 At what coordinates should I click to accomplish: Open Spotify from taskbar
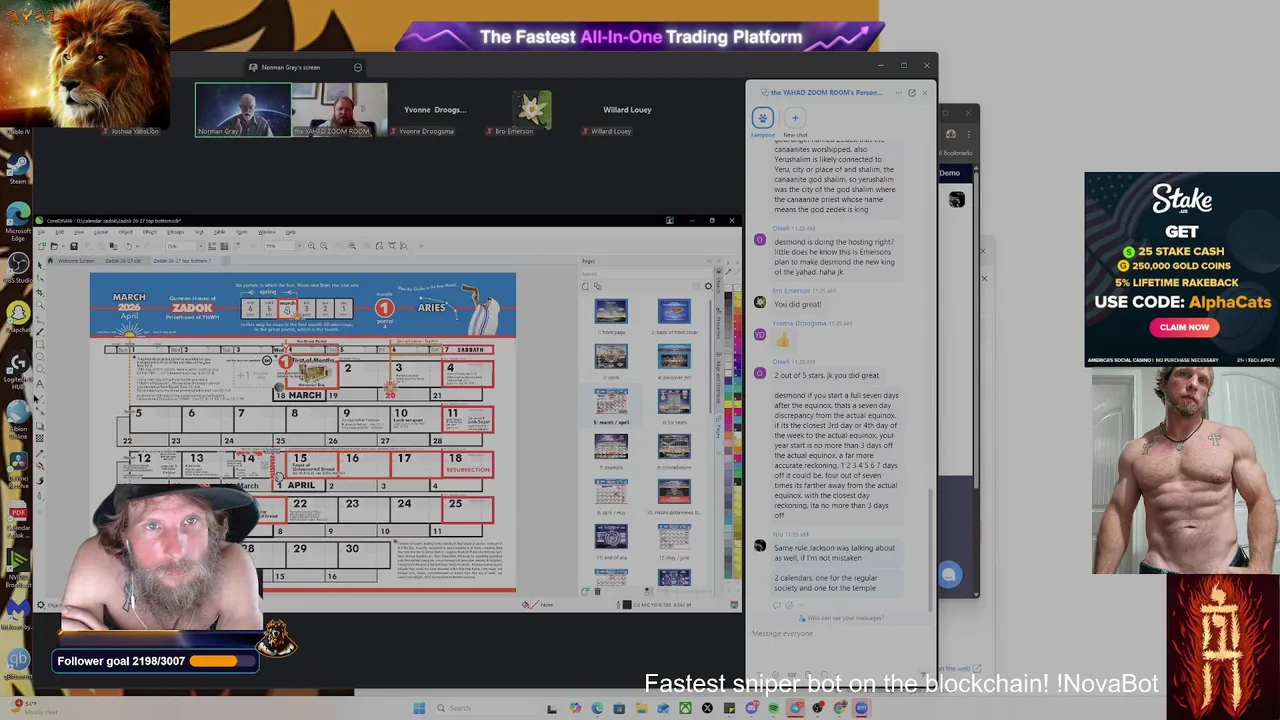pos(773,709)
